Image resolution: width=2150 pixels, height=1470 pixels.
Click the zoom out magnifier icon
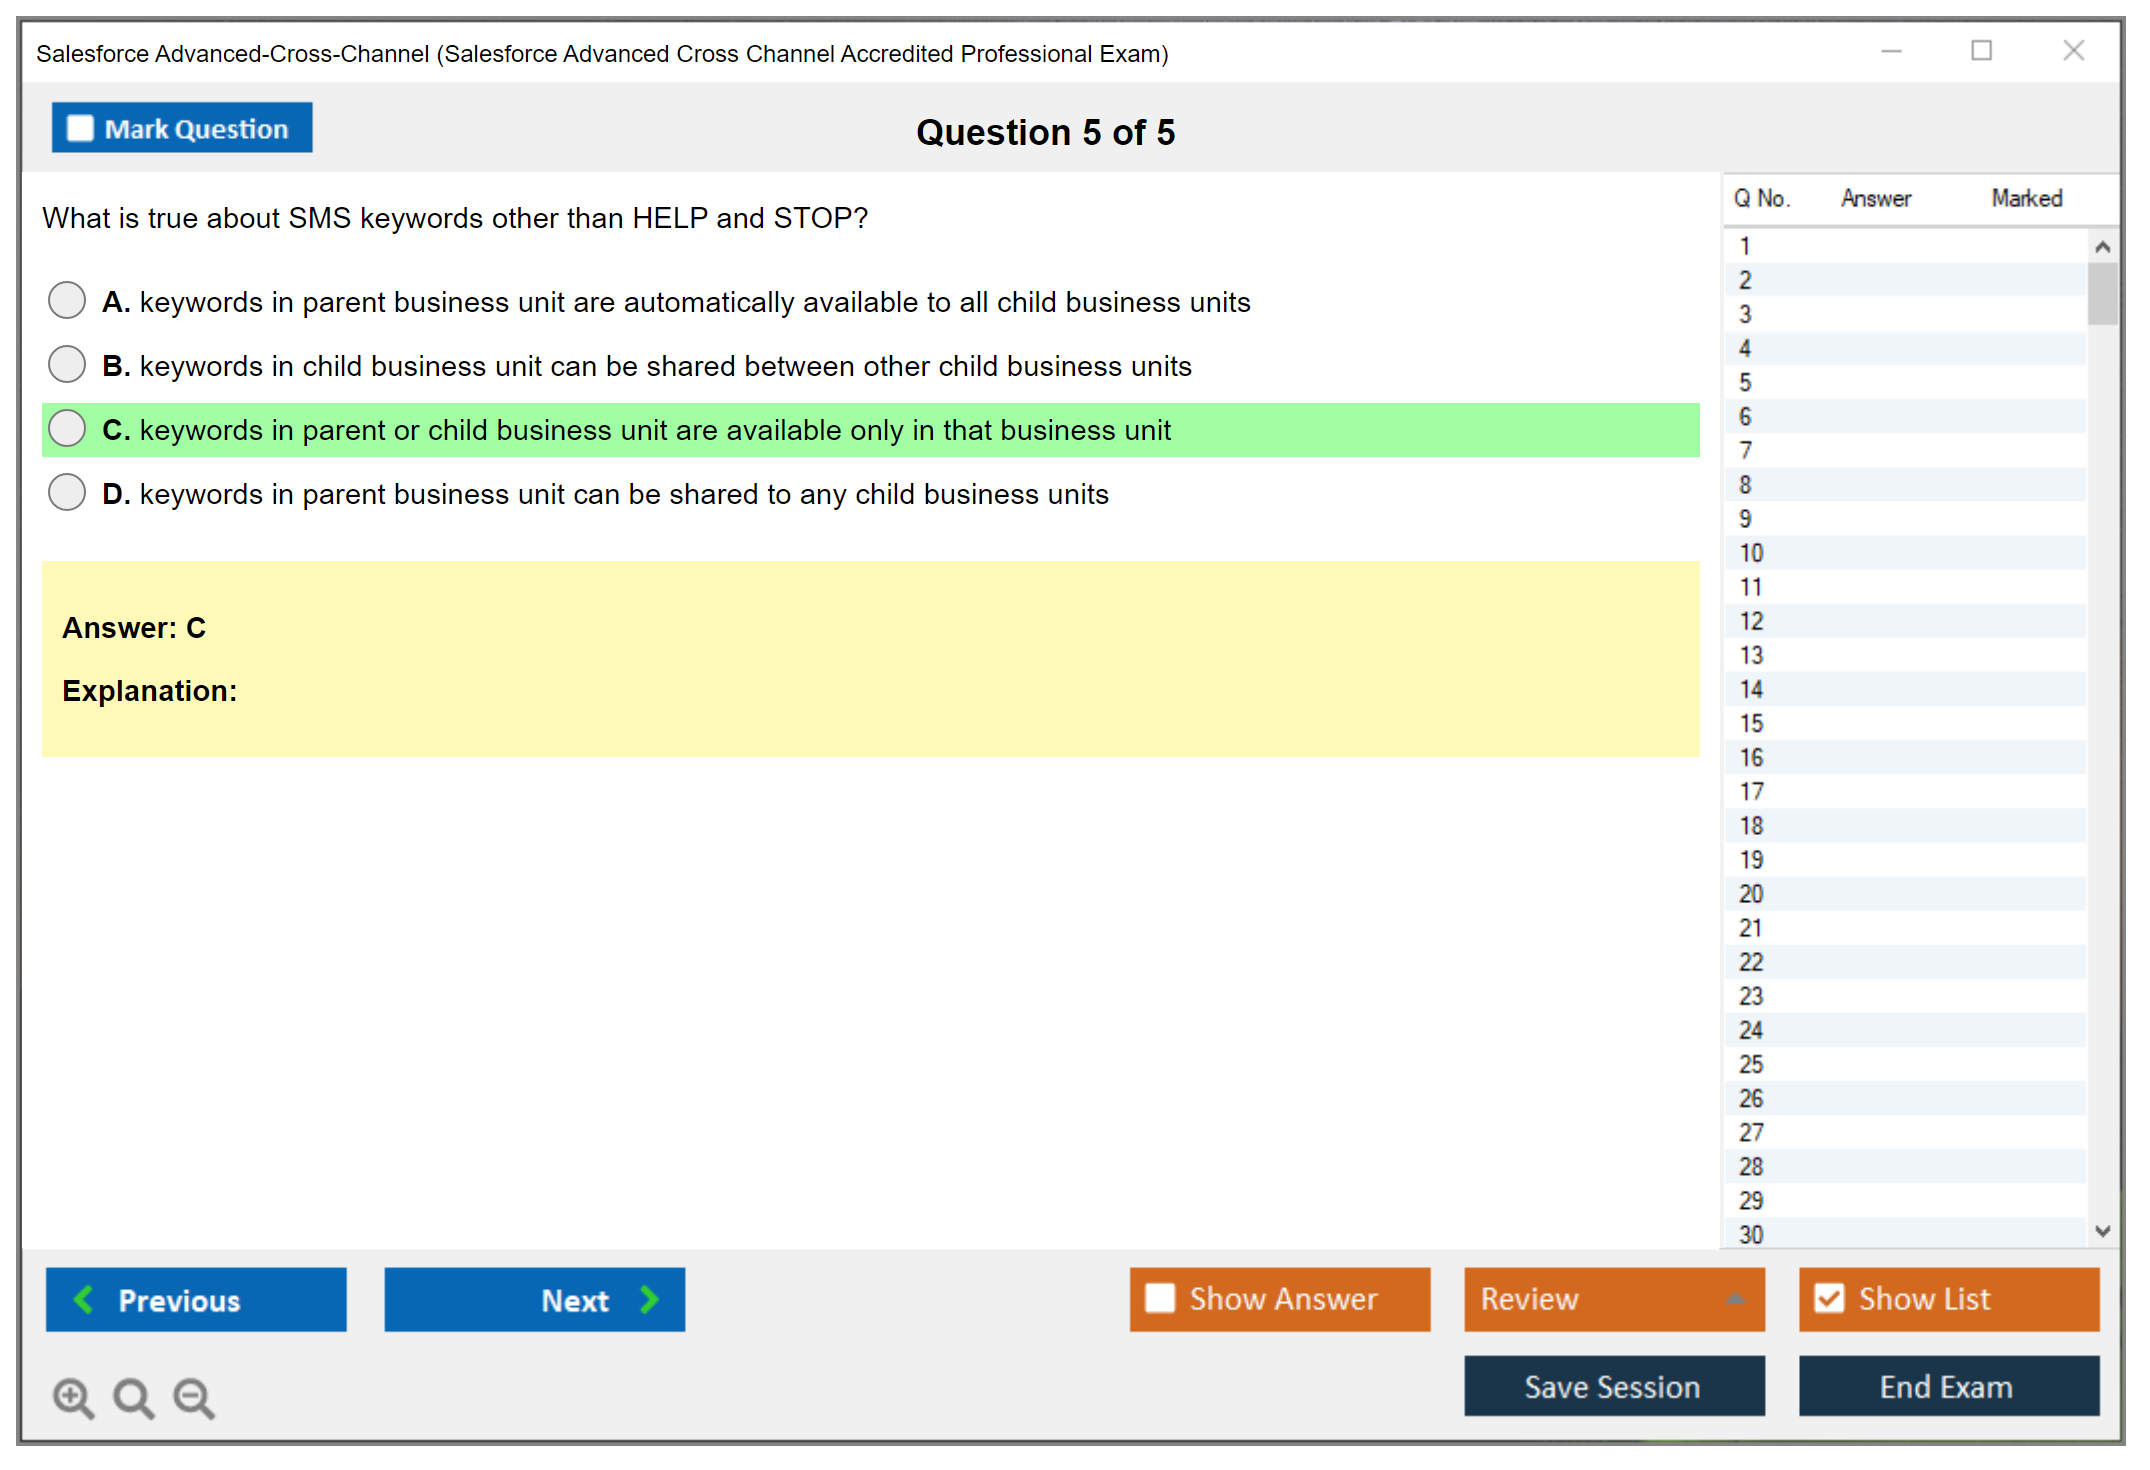(x=193, y=1397)
